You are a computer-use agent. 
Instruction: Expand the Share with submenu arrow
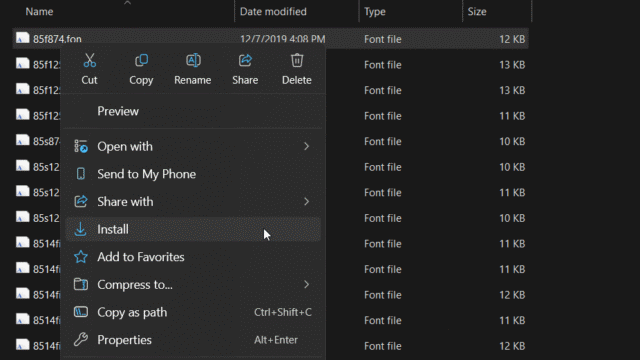[307, 201]
